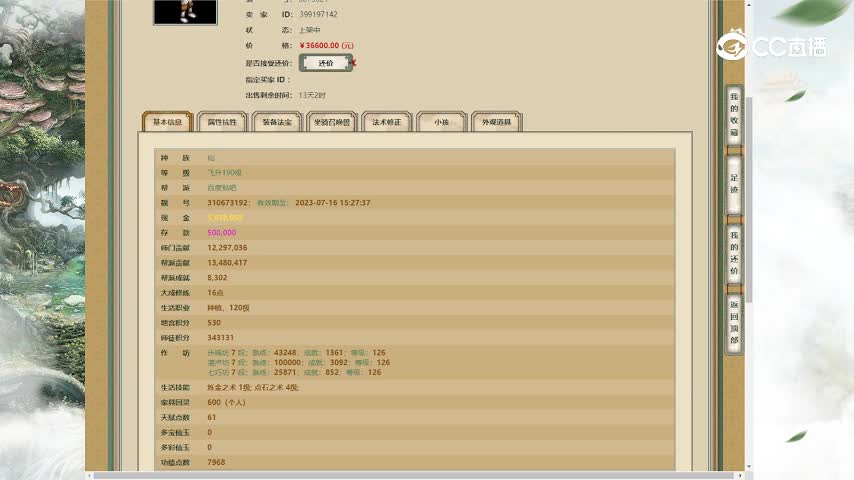Open the 坐骑召唤兽 tab
This screenshot has height=480, width=854.
332,122
